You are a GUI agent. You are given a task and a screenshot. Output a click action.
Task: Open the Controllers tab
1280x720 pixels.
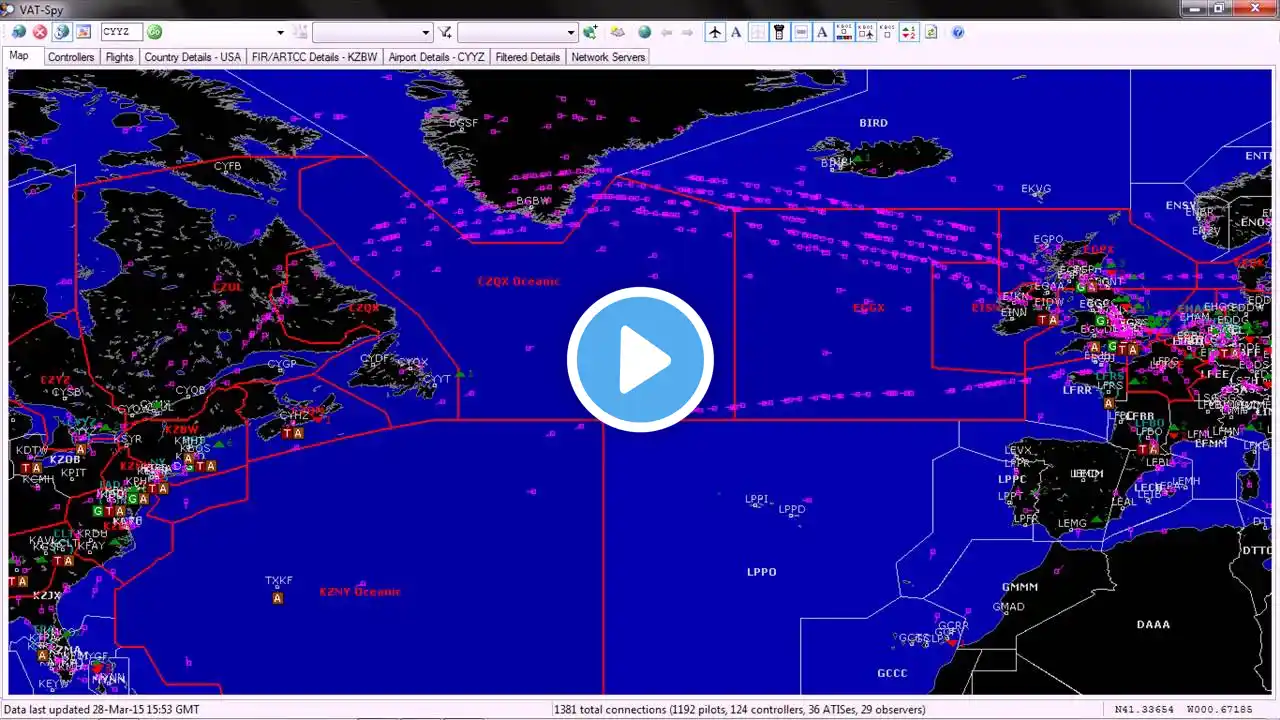pyautogui.click(x=71, y=57)
